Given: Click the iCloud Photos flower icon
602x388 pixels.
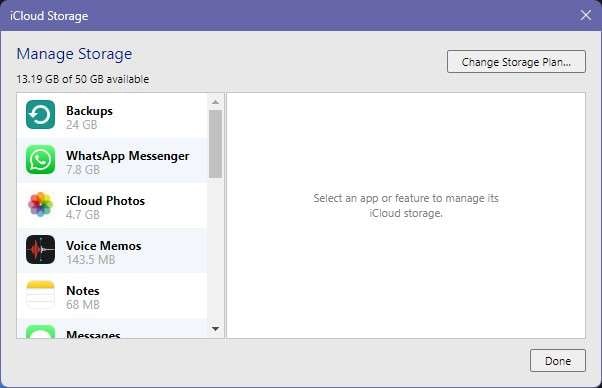Looking at the screenshot, I should point(41,205).
